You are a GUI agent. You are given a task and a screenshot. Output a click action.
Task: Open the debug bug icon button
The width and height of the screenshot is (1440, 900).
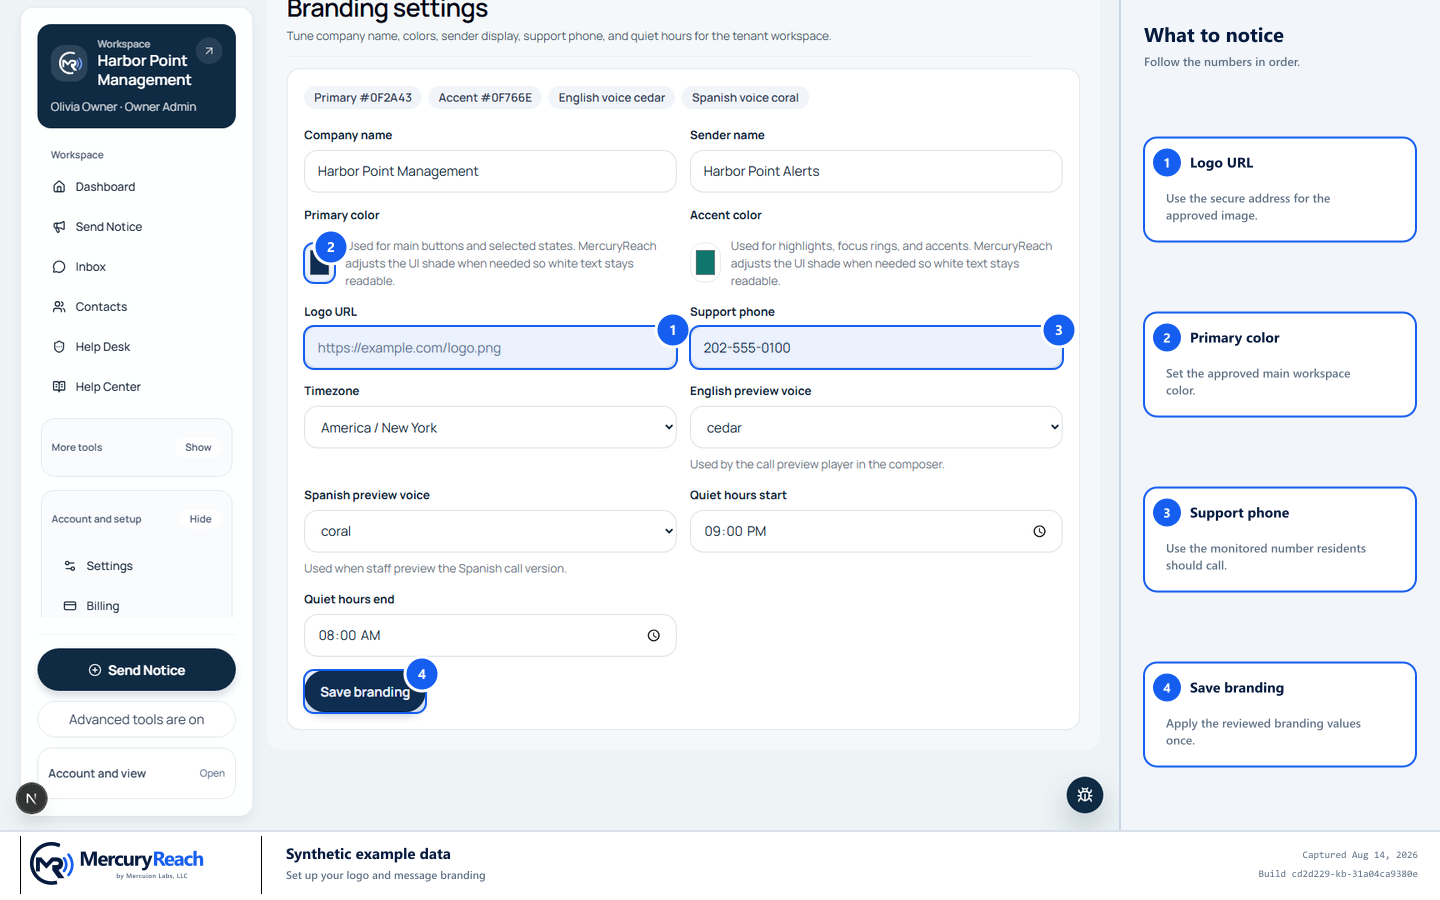1085,795
